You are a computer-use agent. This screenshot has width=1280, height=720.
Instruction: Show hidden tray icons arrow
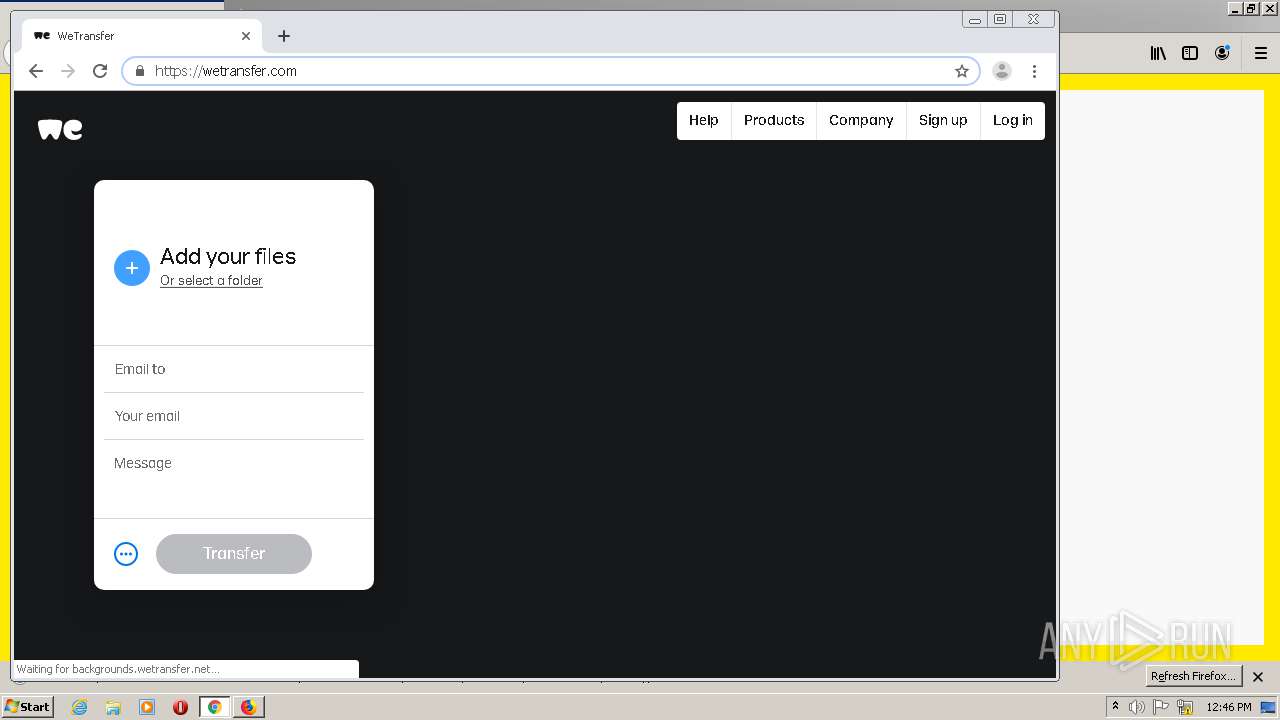click(x=1115, y=706)
